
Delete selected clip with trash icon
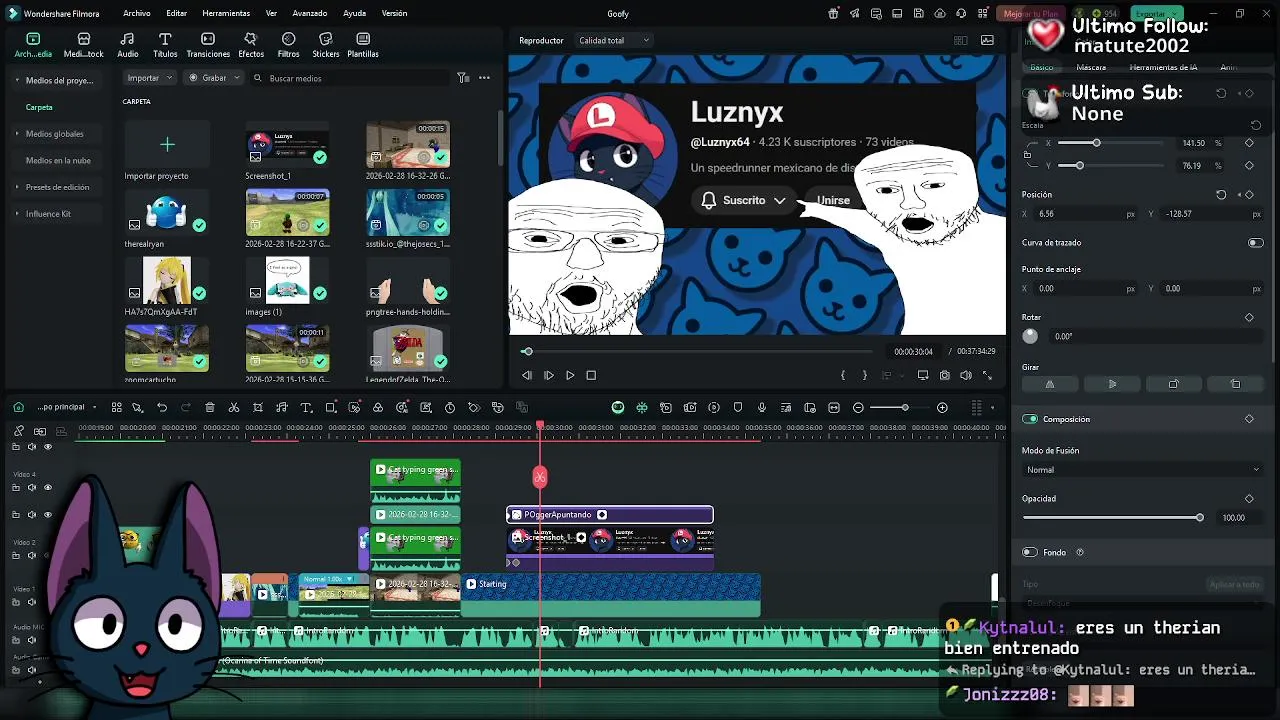tap(210, 407)
